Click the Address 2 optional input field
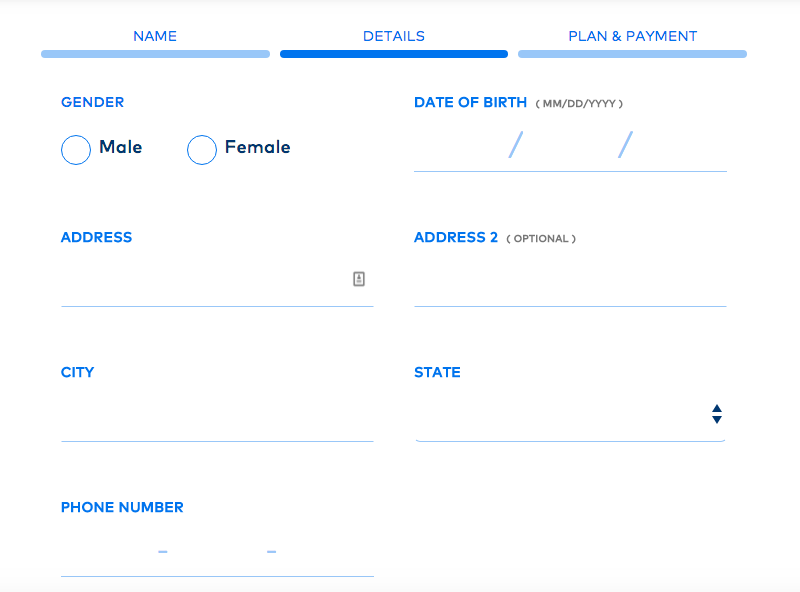The width and height of the screenshot is (800, 592). 570,280
